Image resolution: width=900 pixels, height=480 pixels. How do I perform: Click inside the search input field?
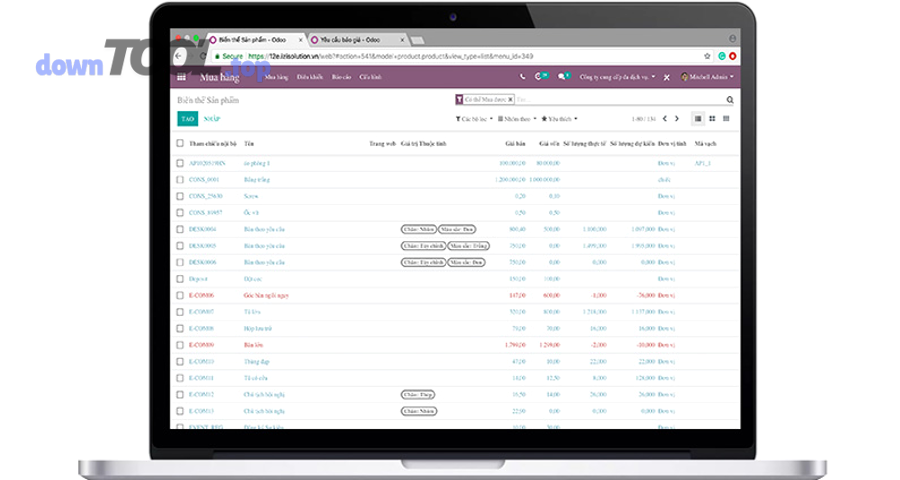620,100
